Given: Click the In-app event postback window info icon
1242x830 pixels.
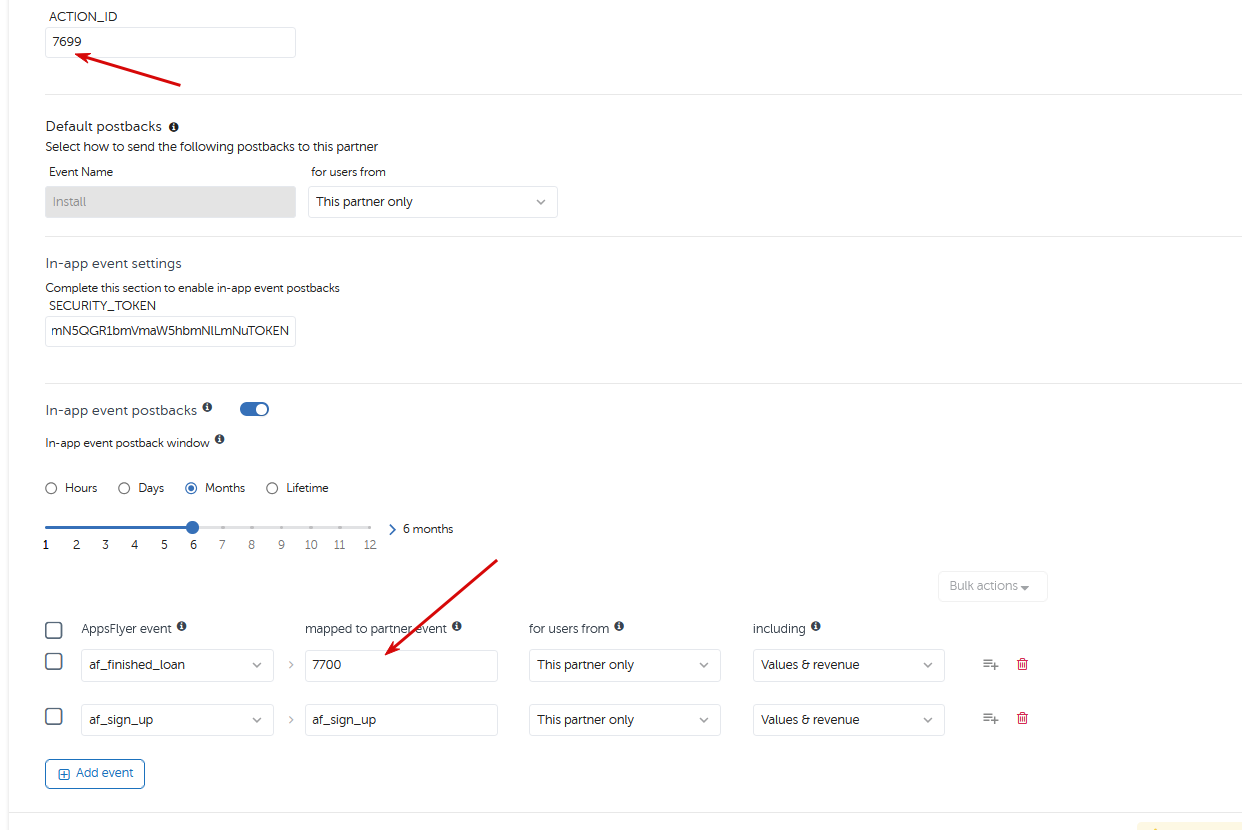Looking at the screenshot, I should tap(219, 439).
